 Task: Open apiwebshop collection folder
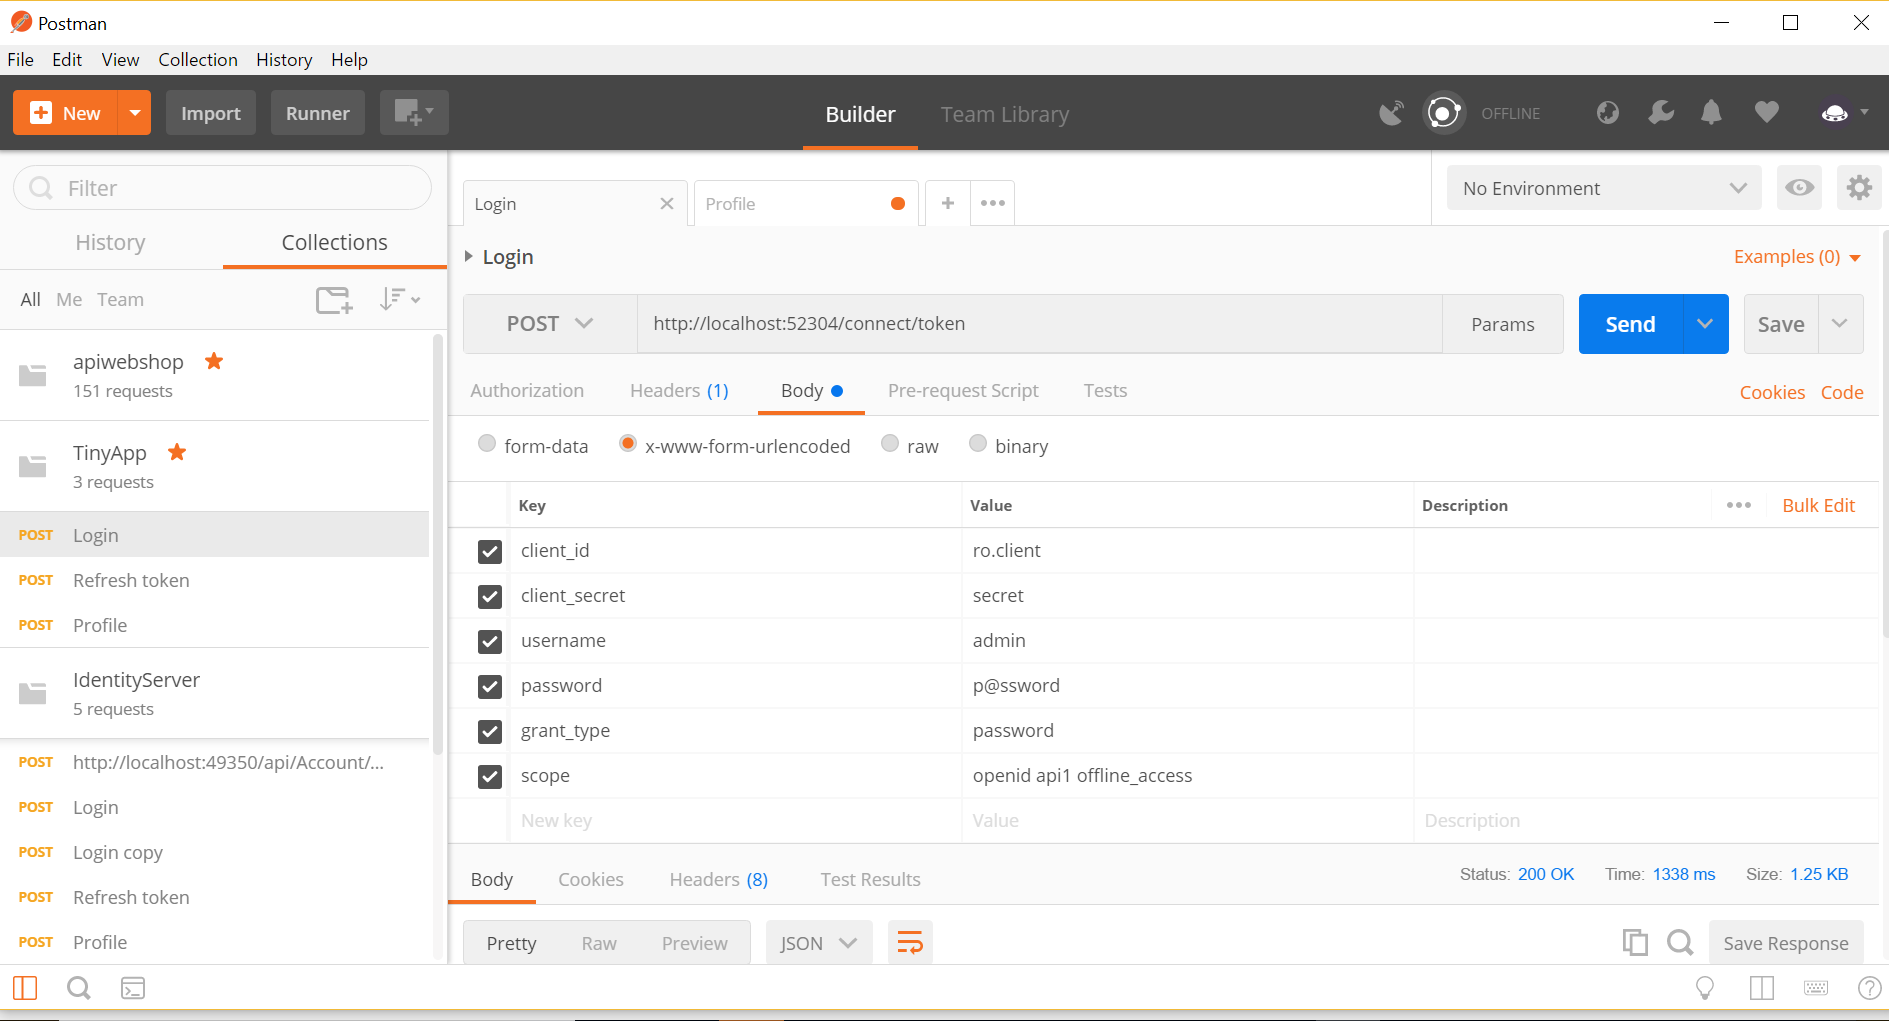215,375
